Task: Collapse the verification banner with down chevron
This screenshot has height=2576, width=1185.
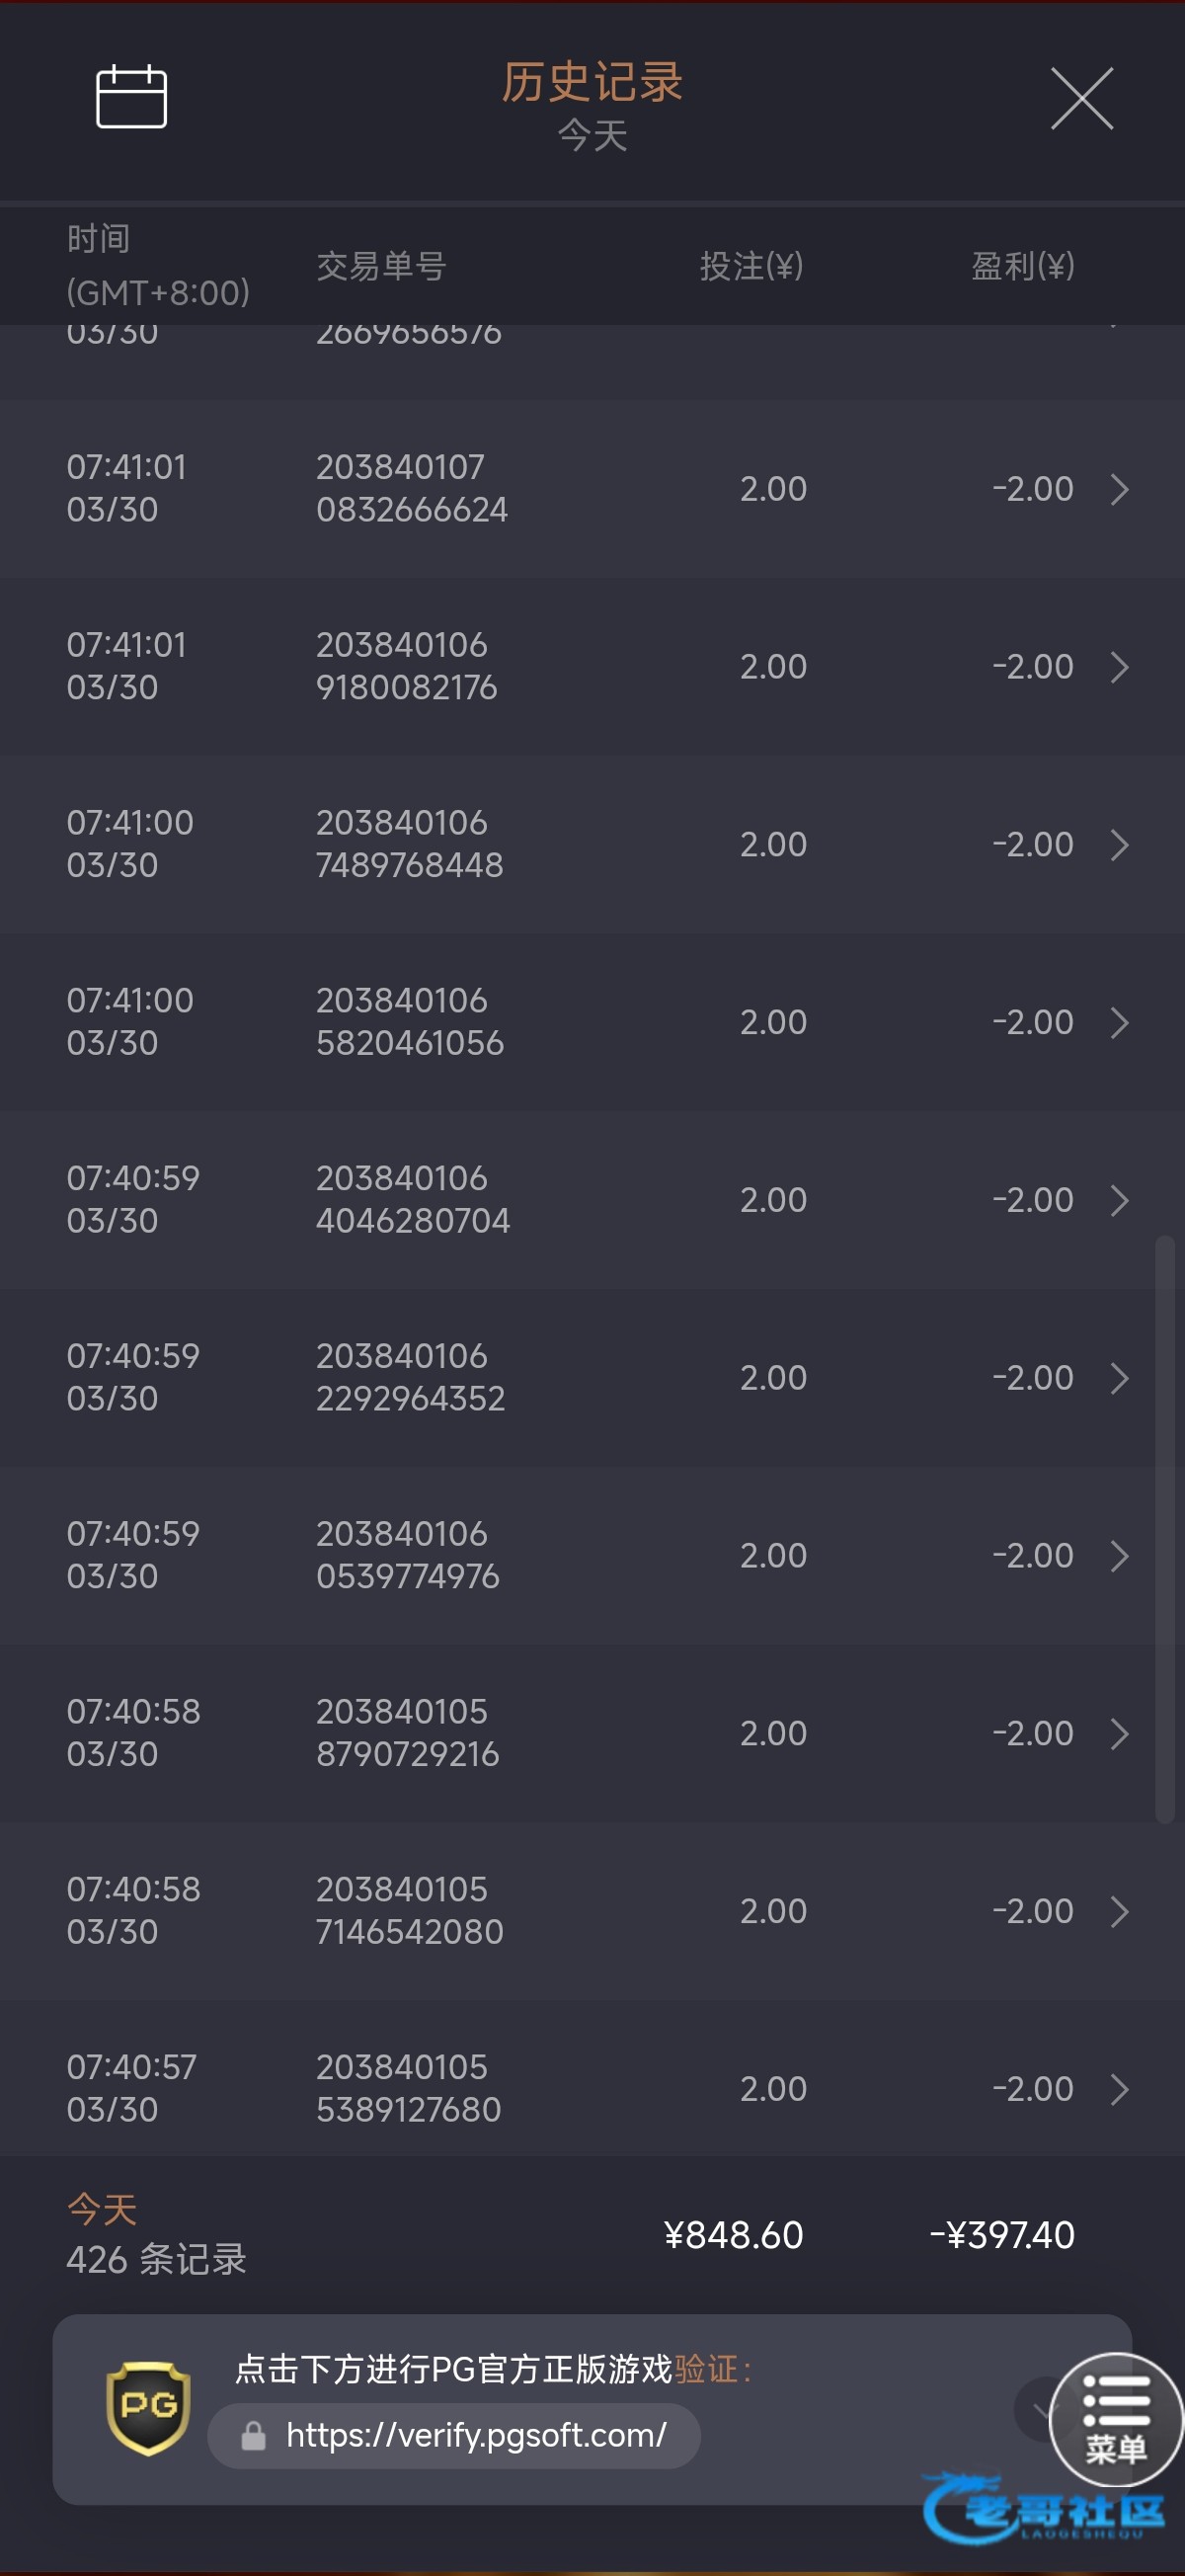Action: pos(1038,2410)
